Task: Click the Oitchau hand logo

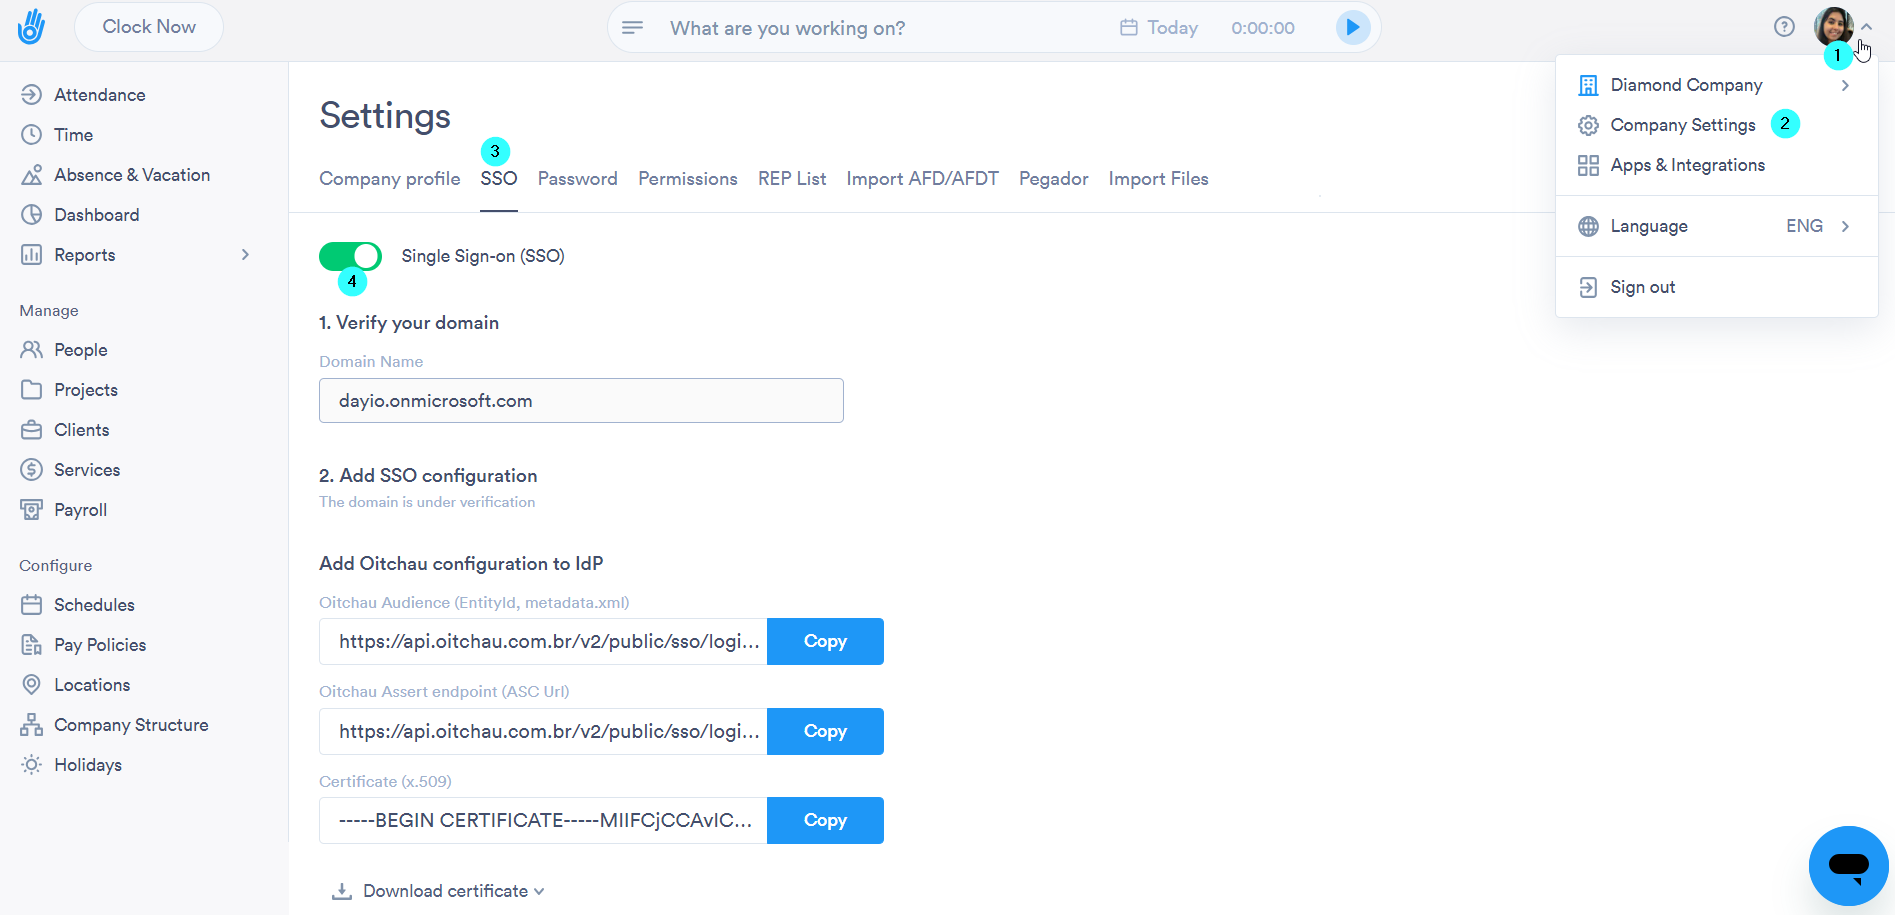Action: pyautogui.click(x=32, y=27)
